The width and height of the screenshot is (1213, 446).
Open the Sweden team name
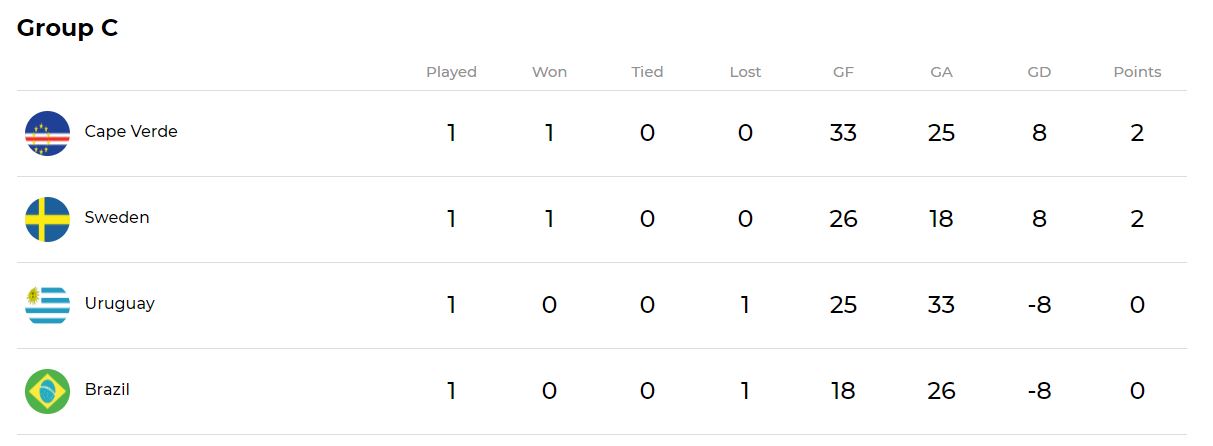(117, 217)
